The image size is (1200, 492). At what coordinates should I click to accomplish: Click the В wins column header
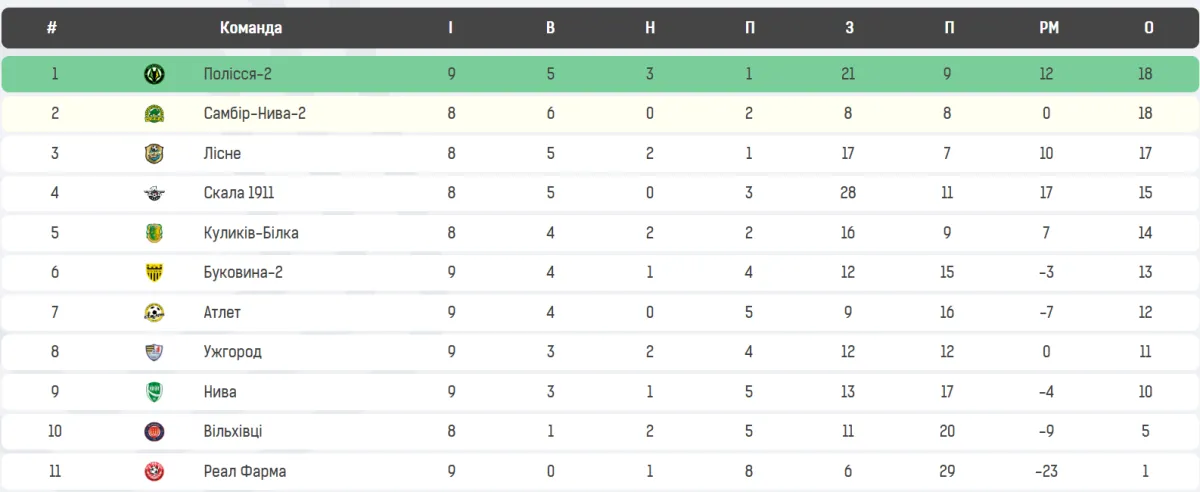[x=551, y=28]
